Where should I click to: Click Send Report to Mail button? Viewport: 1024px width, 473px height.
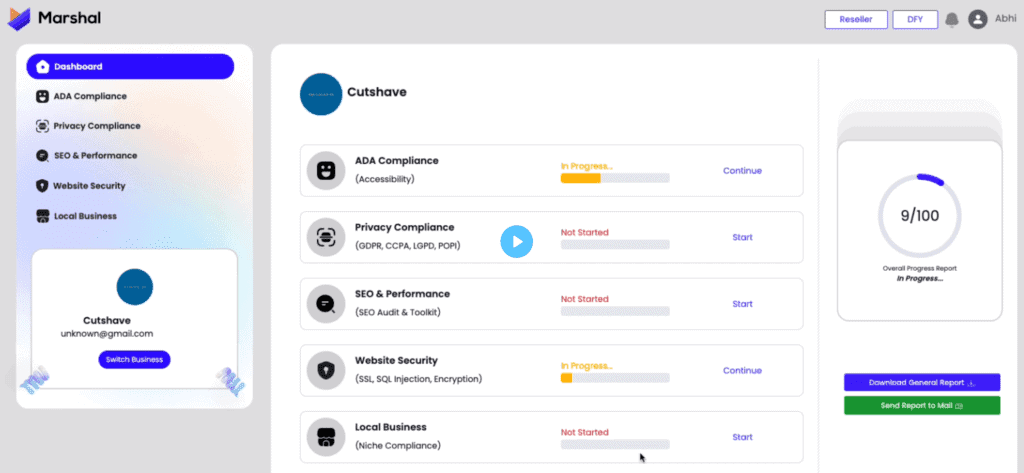tap(921, 405)
